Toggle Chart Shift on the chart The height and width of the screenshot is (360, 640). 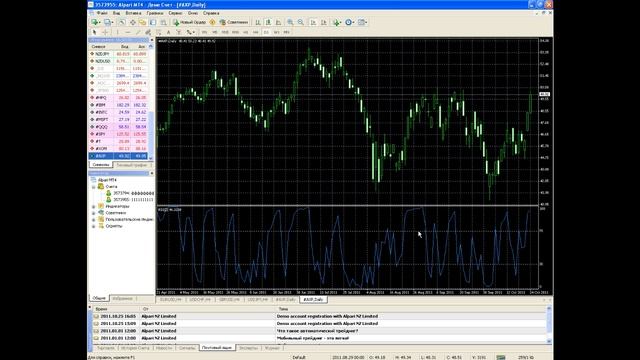324,22
